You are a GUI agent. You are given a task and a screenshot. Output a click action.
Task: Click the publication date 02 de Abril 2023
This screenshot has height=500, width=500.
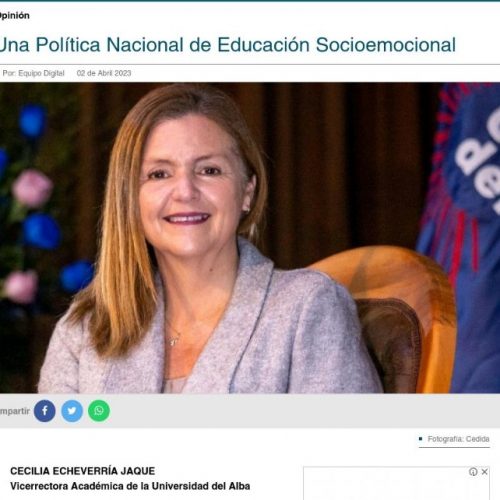coord(104,73)
